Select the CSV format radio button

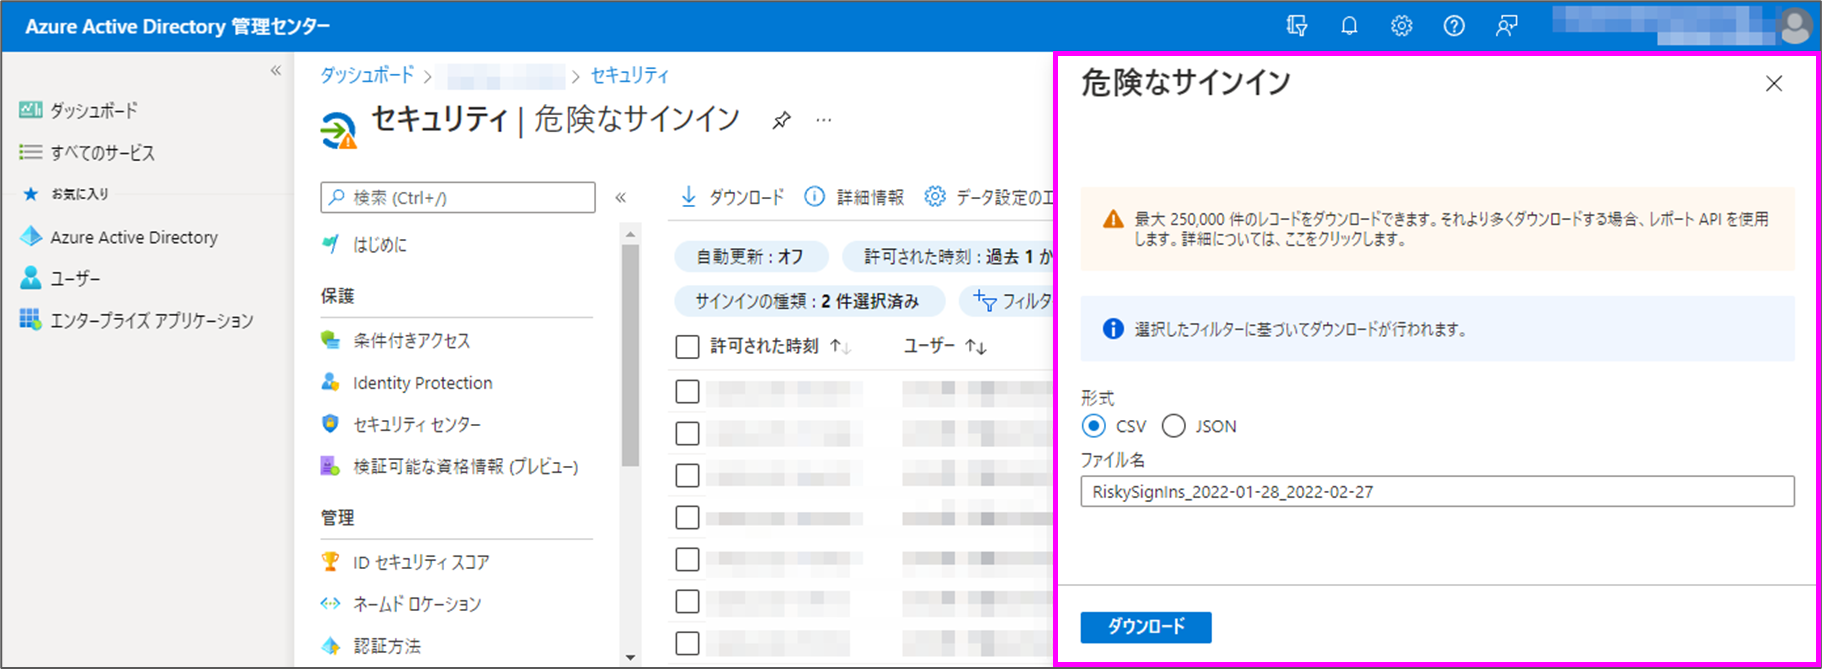coord(1094,426)
